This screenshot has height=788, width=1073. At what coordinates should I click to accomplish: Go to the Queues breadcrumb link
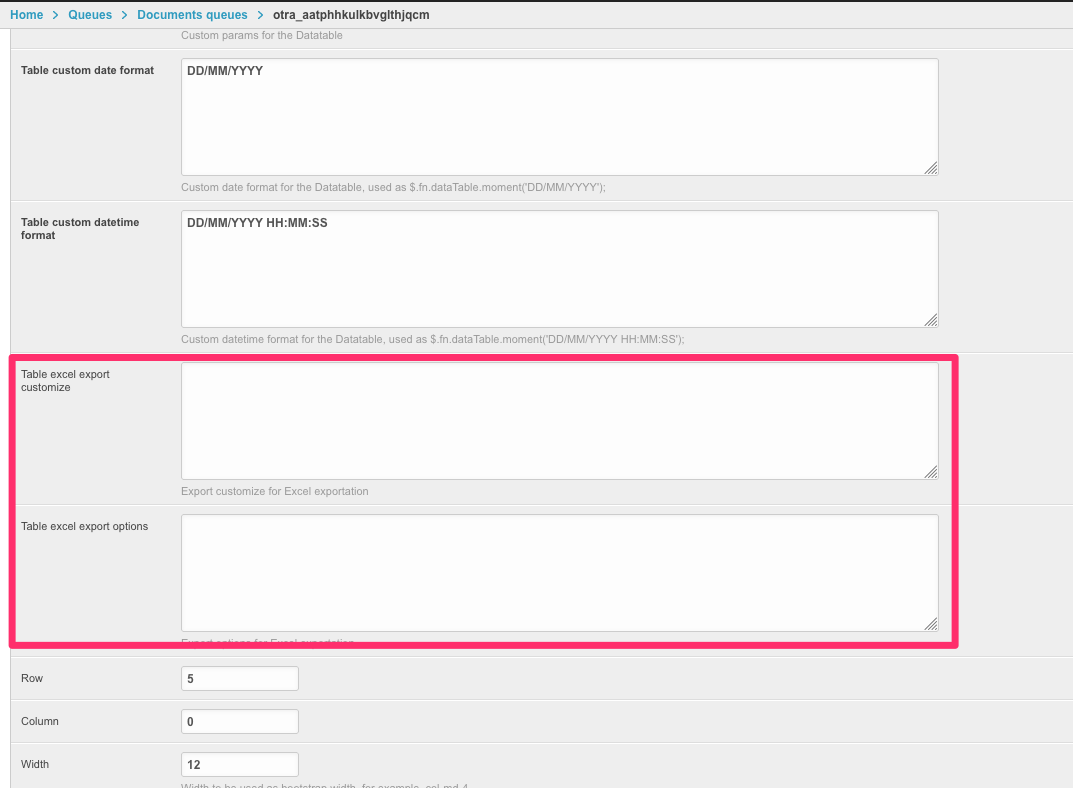coord(90,15)
